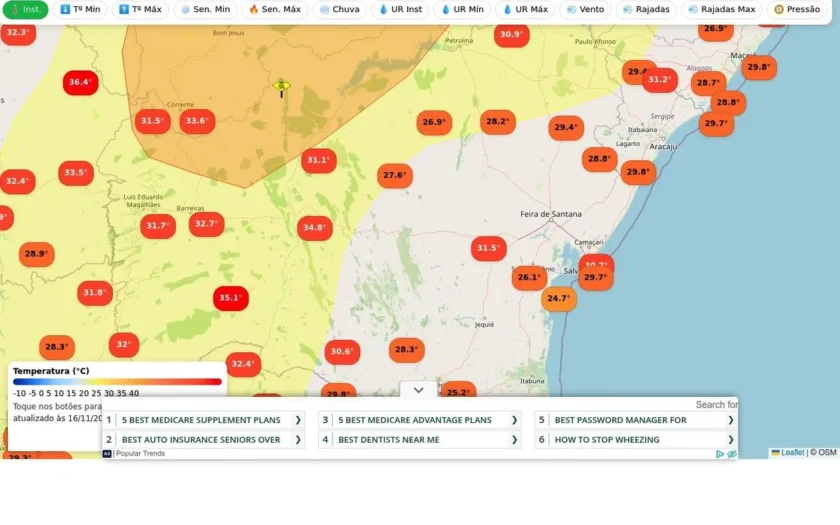Expand the 5 Best Medicare Supplement Plans arrow
The height and width of the screenshot is (525, 840).
298,420
